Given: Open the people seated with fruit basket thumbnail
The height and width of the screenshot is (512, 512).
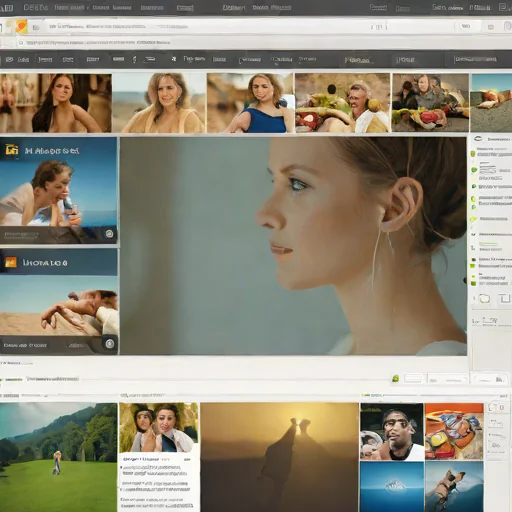Looking at the screenshot, I should click(x=430, y=103).
